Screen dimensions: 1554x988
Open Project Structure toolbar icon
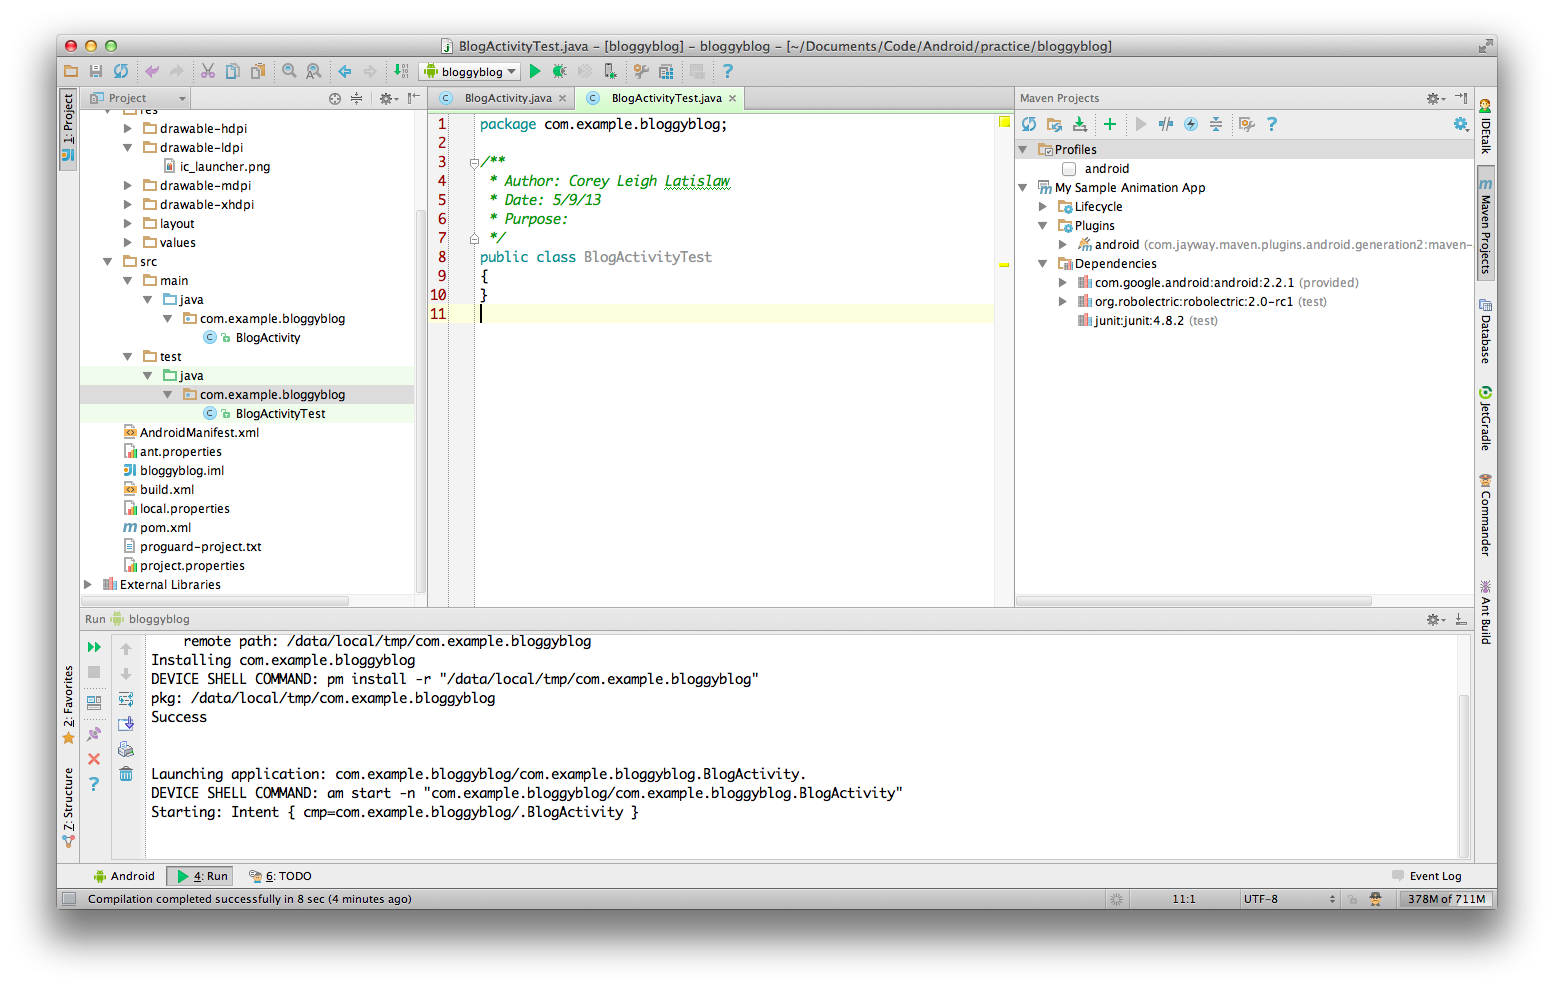click(x=666, y=71)
